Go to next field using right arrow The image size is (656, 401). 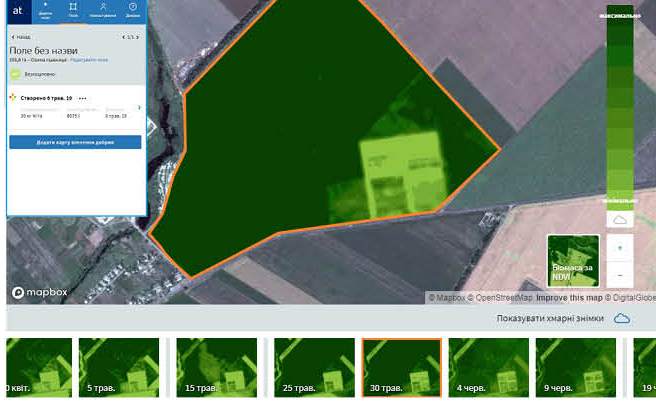coord(138,37)
